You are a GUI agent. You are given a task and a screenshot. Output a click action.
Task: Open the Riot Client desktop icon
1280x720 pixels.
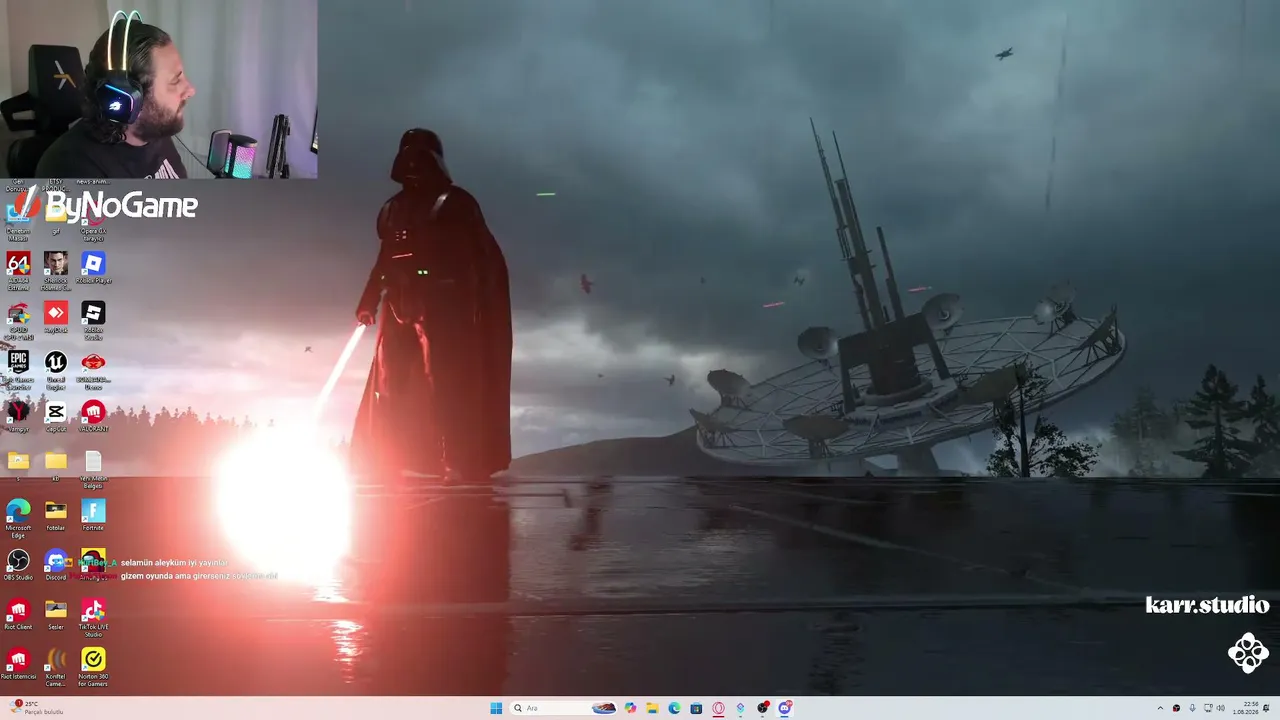tap(18, 614)
